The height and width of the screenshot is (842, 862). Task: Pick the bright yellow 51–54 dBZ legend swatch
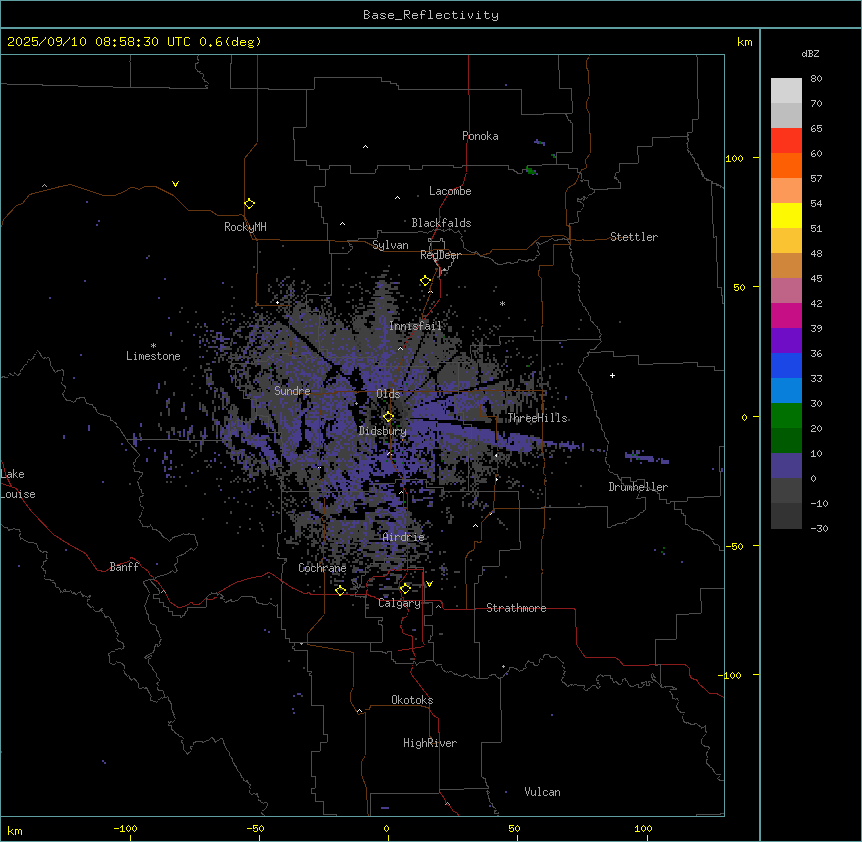click(786, 215)
